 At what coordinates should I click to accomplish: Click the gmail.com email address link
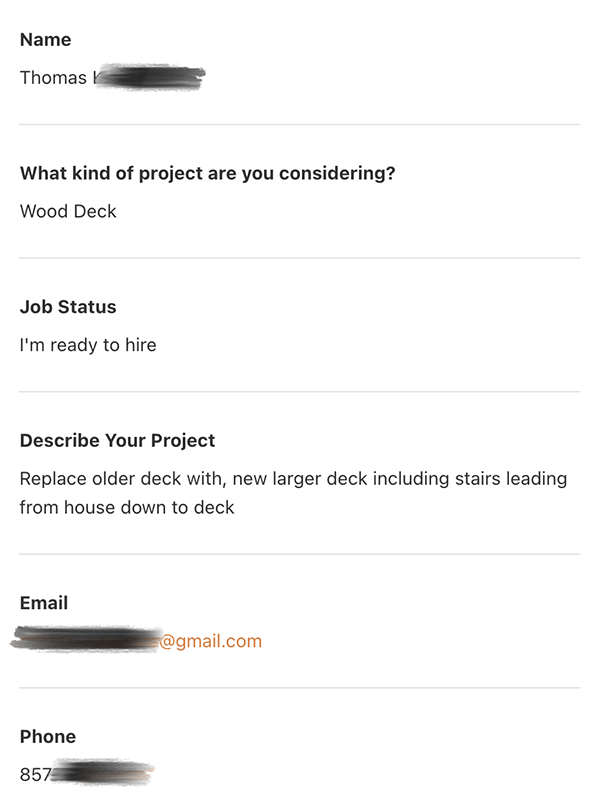pyautogui.click(x=210, y=641)
